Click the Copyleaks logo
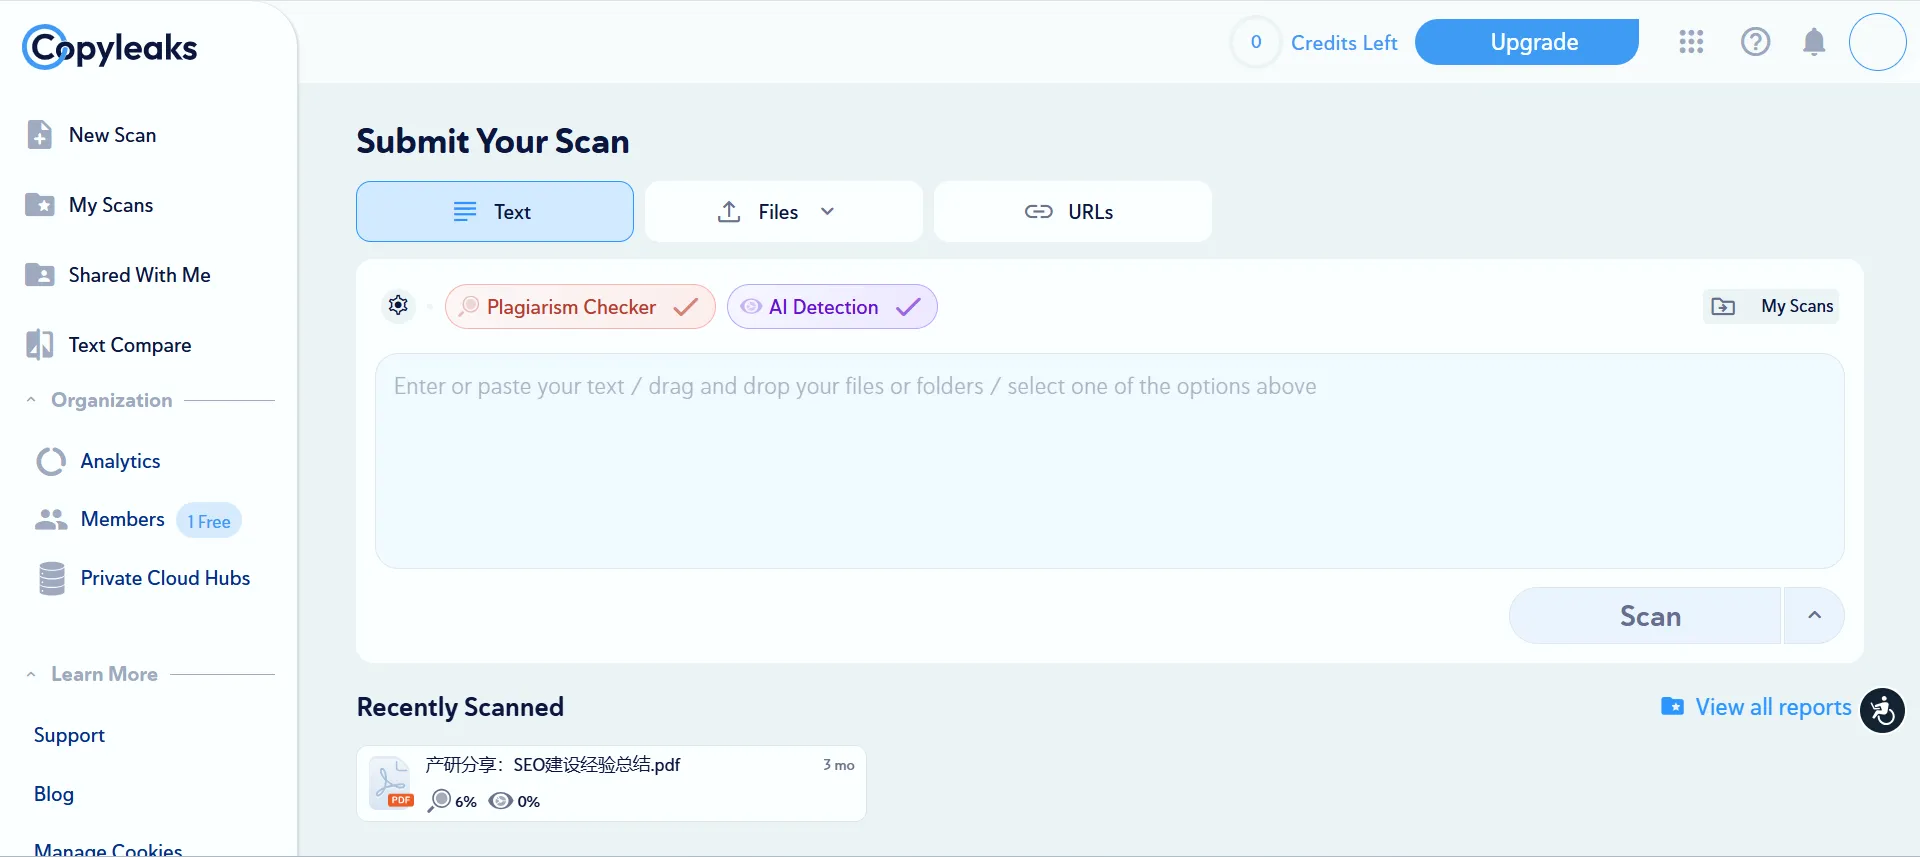Image resolution: width=1920 pixels, height=857 pixels. point(110,47)
